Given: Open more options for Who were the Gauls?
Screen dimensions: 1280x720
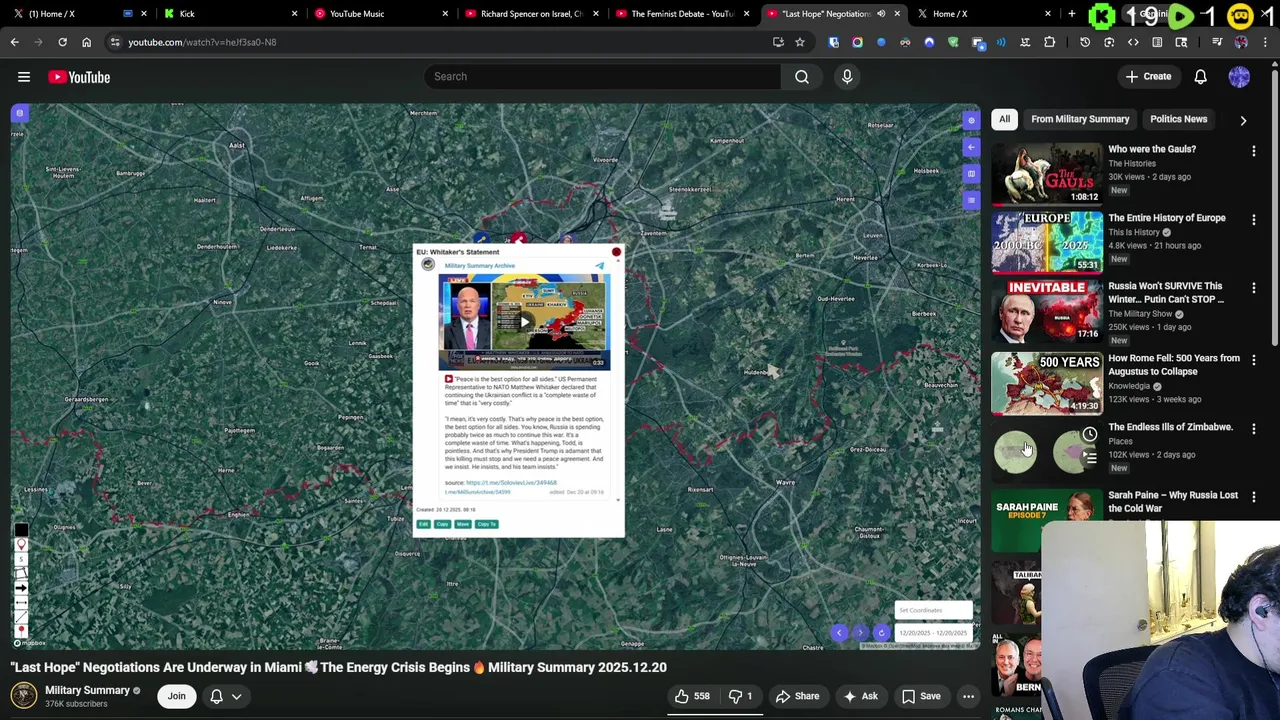Looking at the screenshot, I should point(1254,151).
